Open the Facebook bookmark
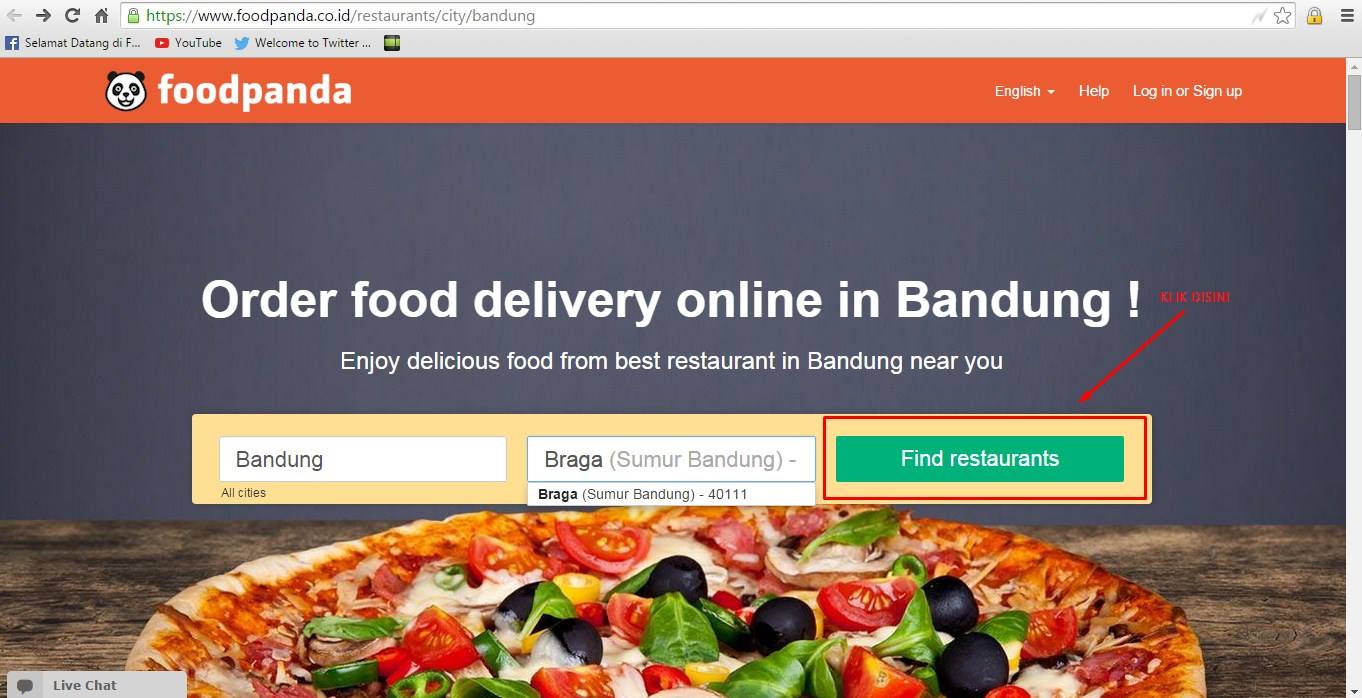The image size is (1362, 698). [73, 43]
